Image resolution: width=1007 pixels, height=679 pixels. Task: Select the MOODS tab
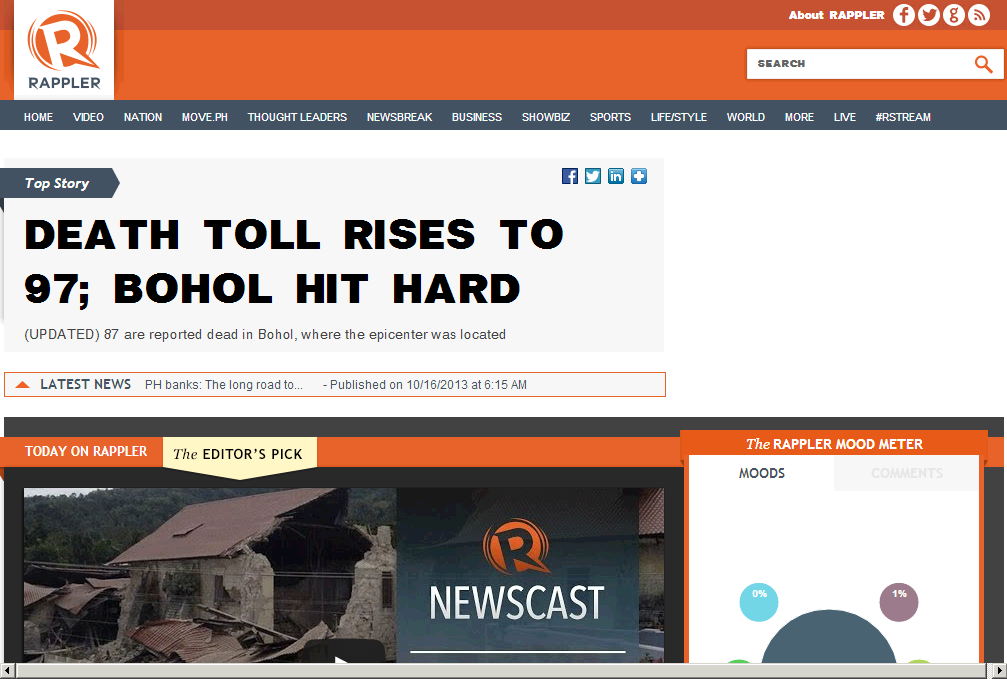coord(762,473)
